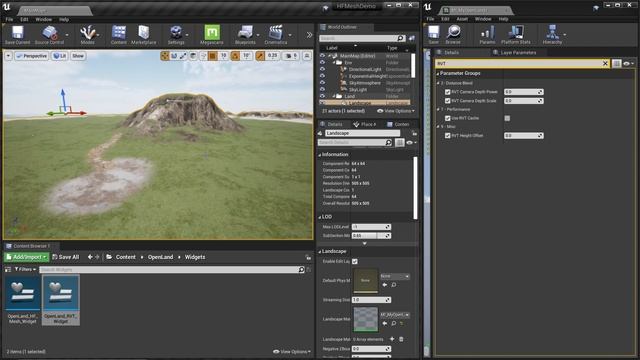The image size is (640, 360).
Task: Open the Blueprints toolbar button
Action: tap(245, 35)
